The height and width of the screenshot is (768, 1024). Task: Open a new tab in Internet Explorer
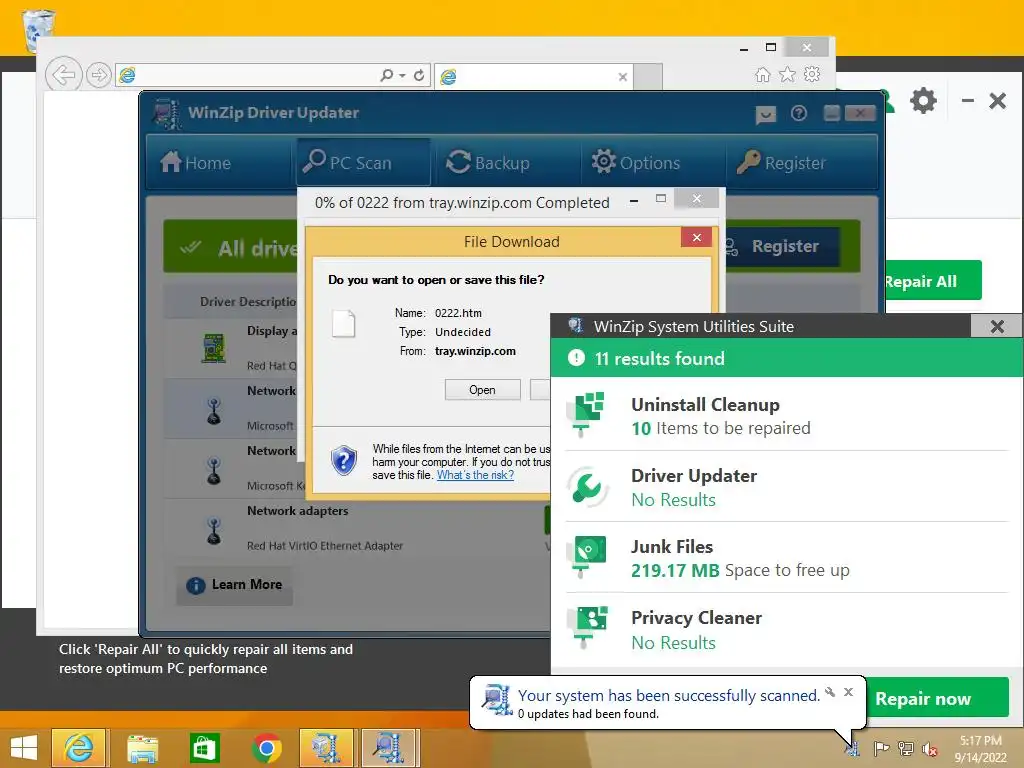coord(648,76)
